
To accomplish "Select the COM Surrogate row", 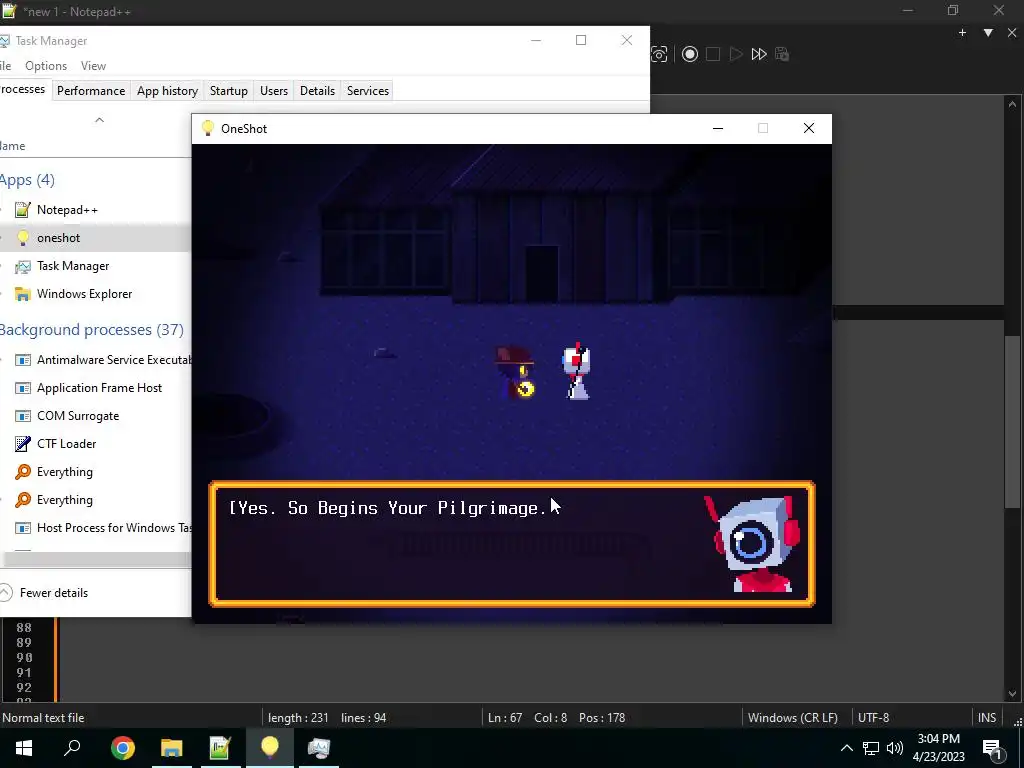I will [95, 416].
